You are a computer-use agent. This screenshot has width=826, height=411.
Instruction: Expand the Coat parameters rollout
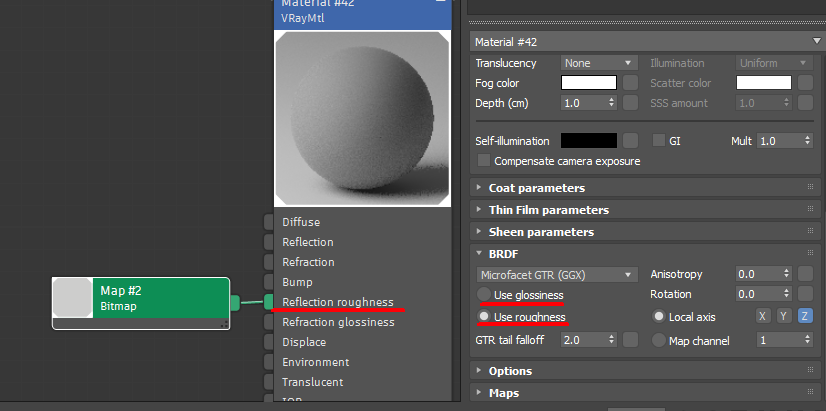[536, 188]
